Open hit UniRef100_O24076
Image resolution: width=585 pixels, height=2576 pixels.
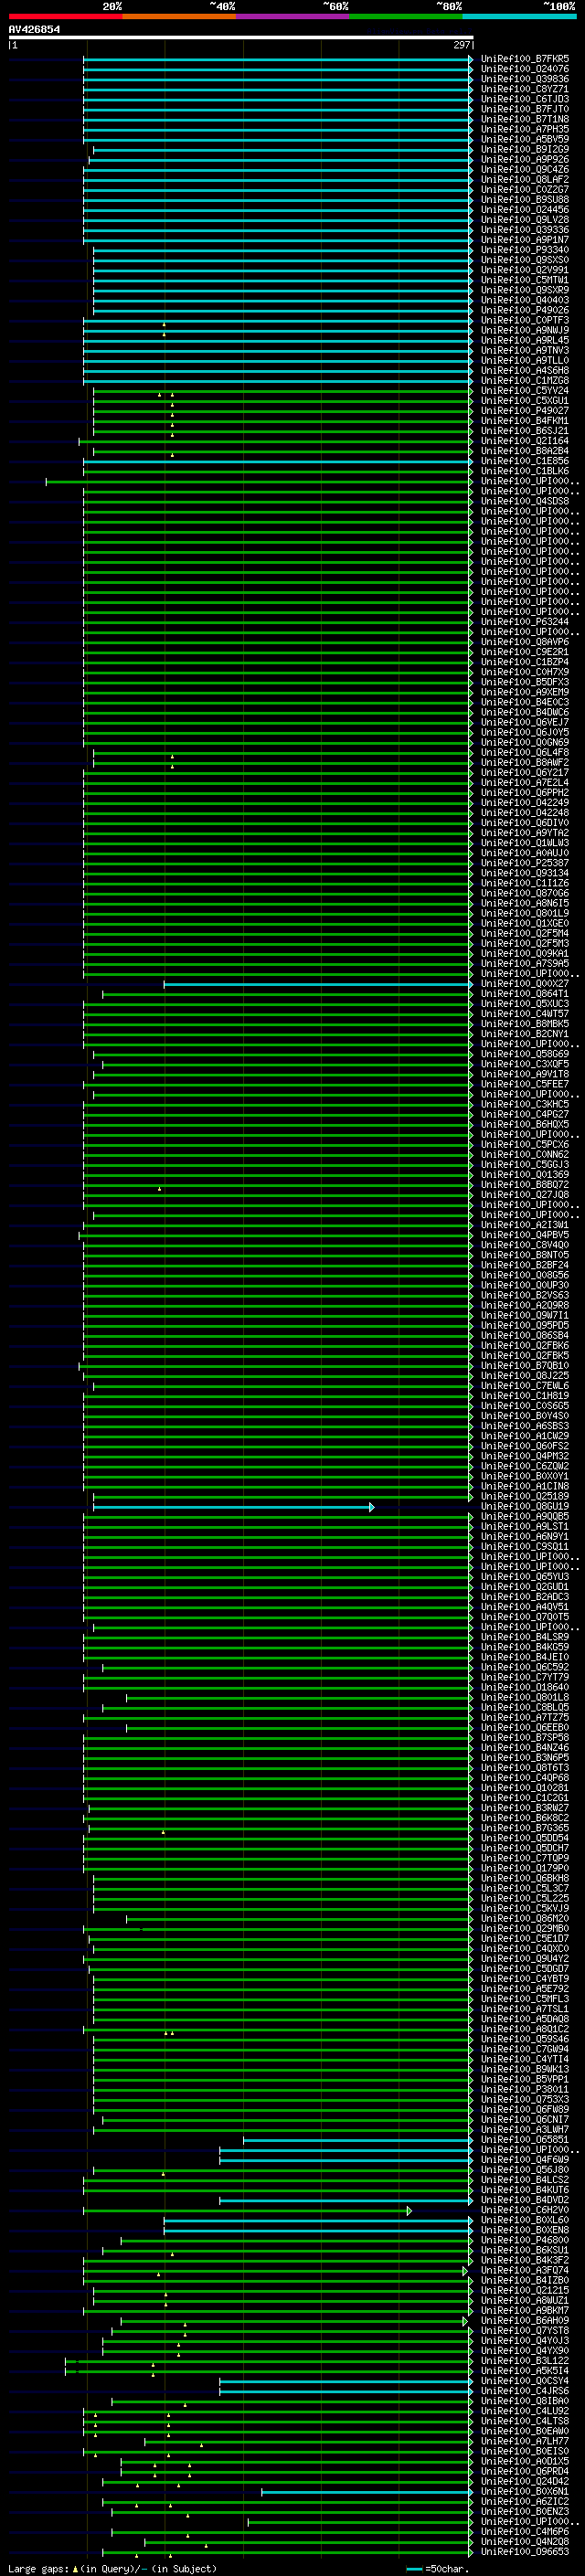[525, 69]
